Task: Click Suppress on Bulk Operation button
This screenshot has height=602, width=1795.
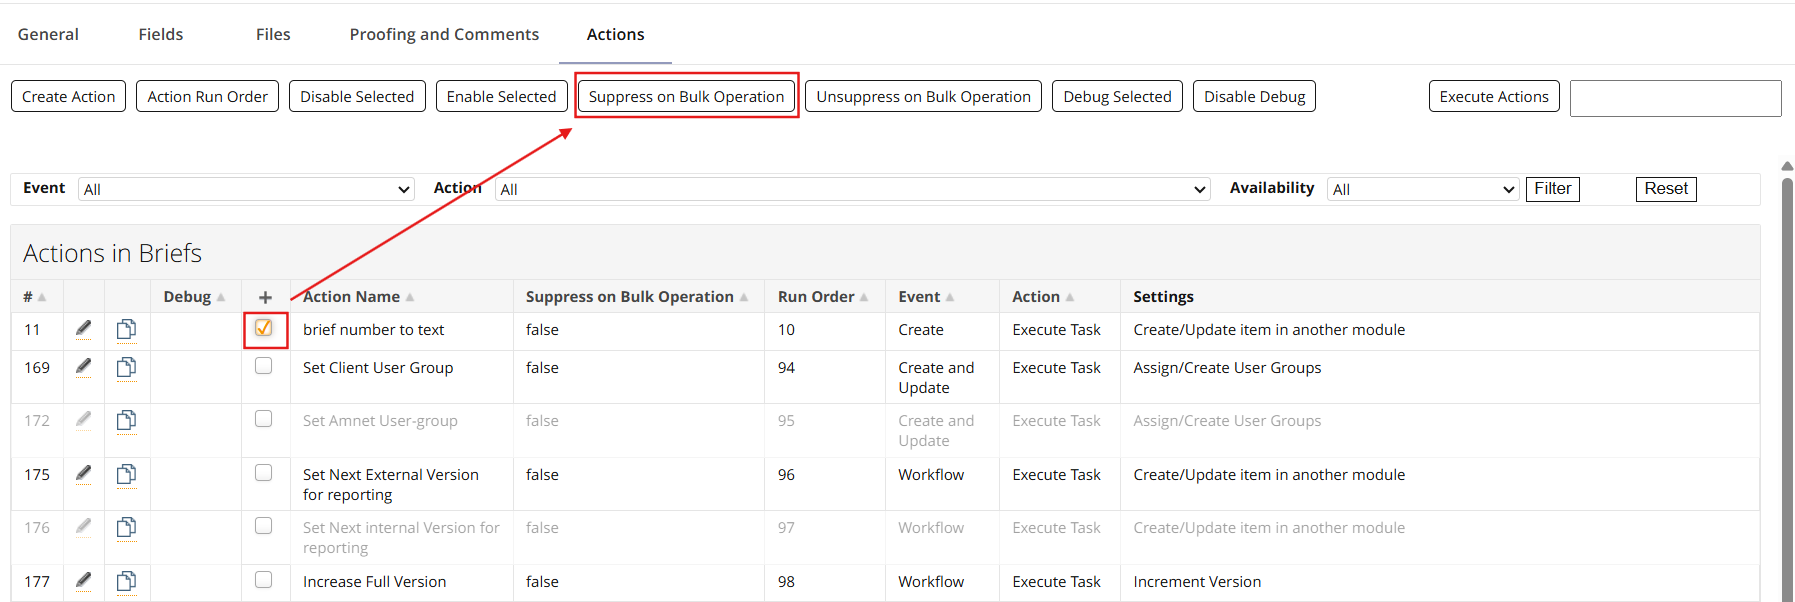Action: [686, 96]
